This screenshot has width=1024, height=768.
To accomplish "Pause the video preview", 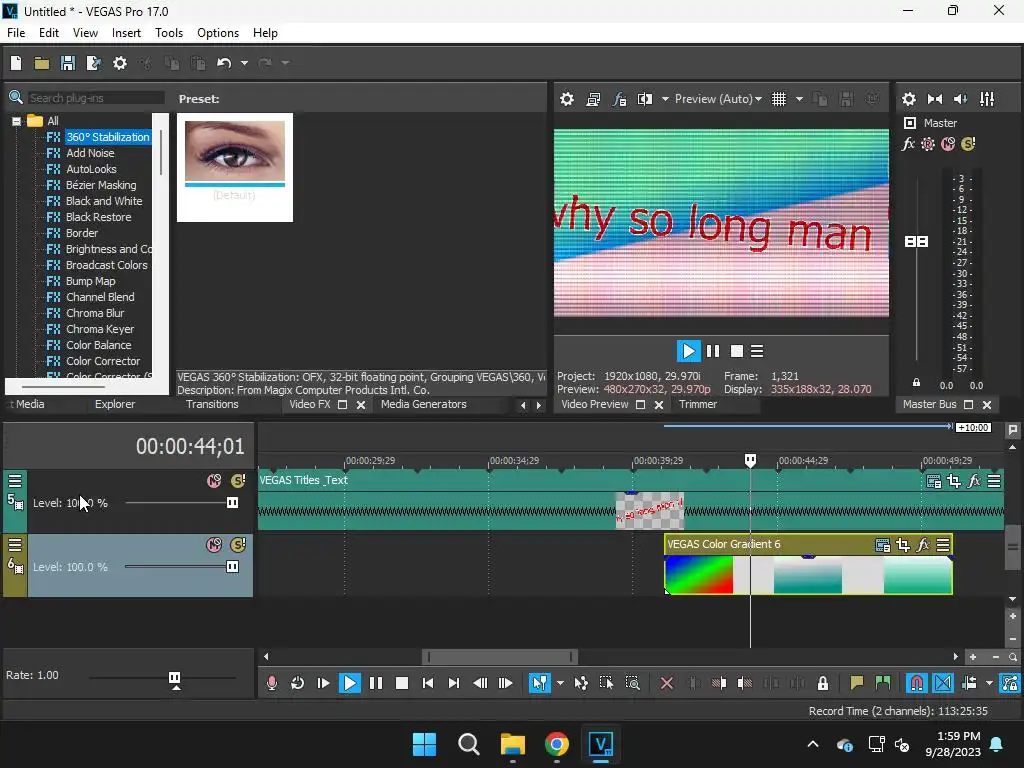I will coord(713,351).
